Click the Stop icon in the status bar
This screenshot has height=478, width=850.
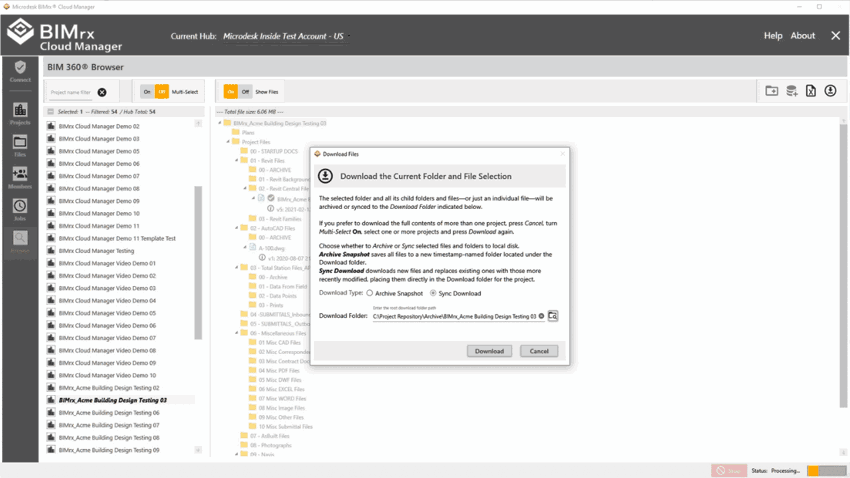tap(729, 470)
